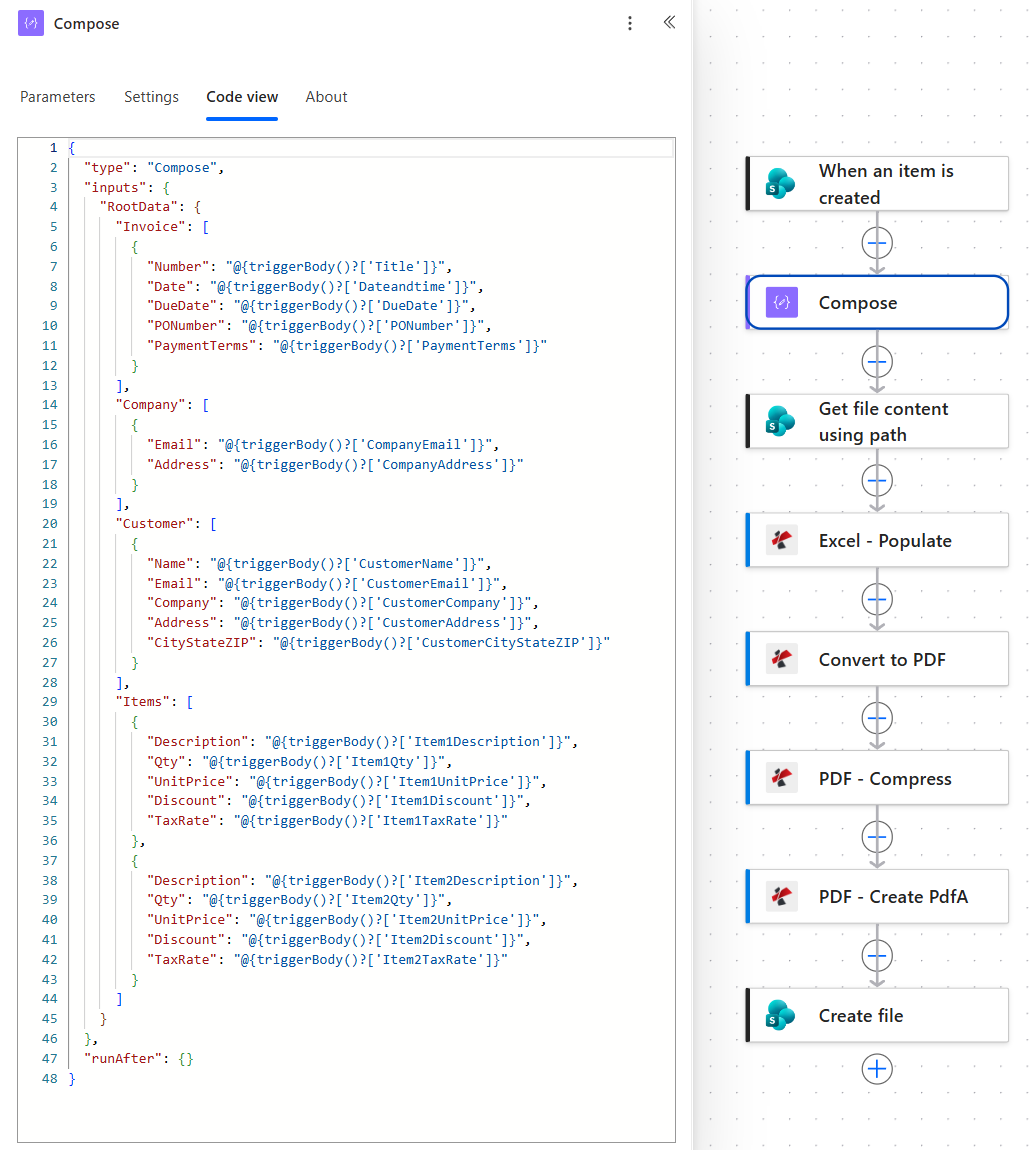Open the About tab
This screenshot has height=1150, width=1036.
(x=326, y=97)
